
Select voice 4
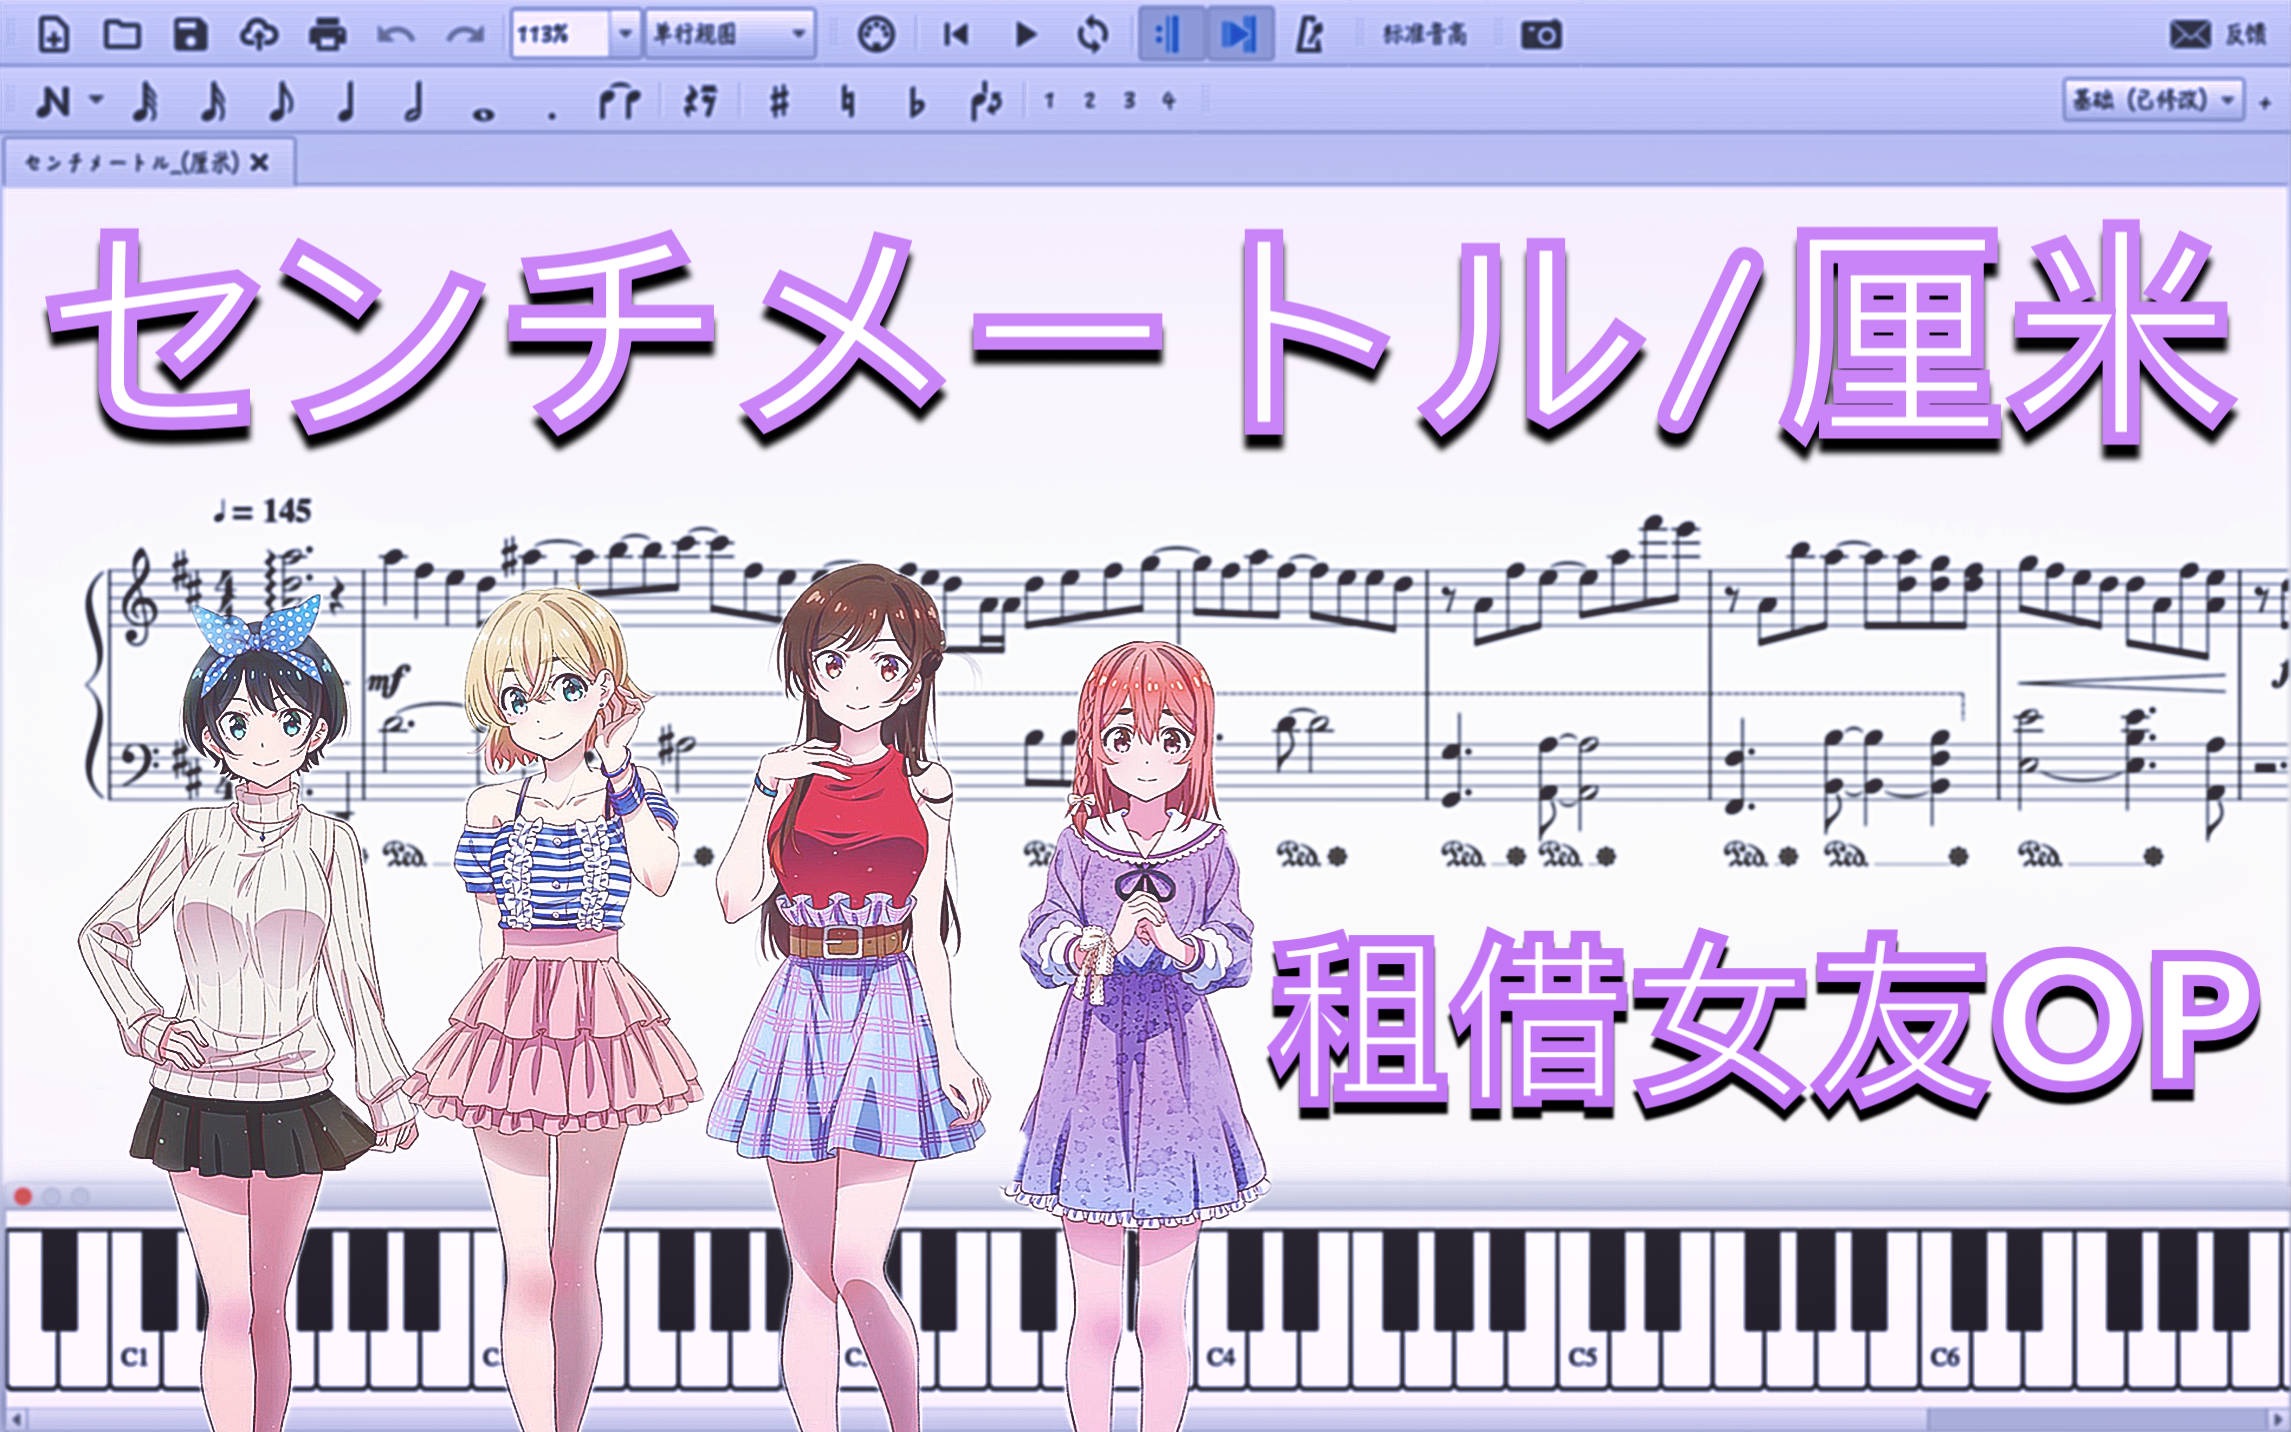(x=1169, y=101)
